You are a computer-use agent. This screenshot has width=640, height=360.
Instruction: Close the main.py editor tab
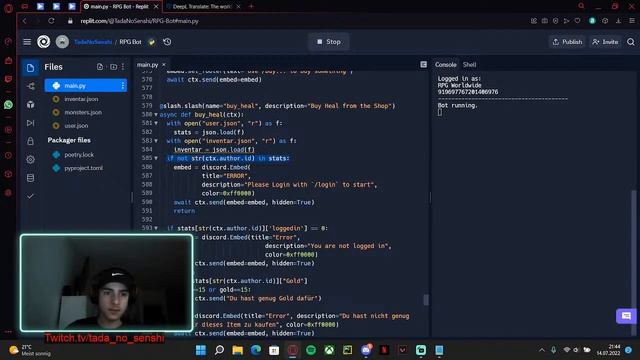point(164,64)
